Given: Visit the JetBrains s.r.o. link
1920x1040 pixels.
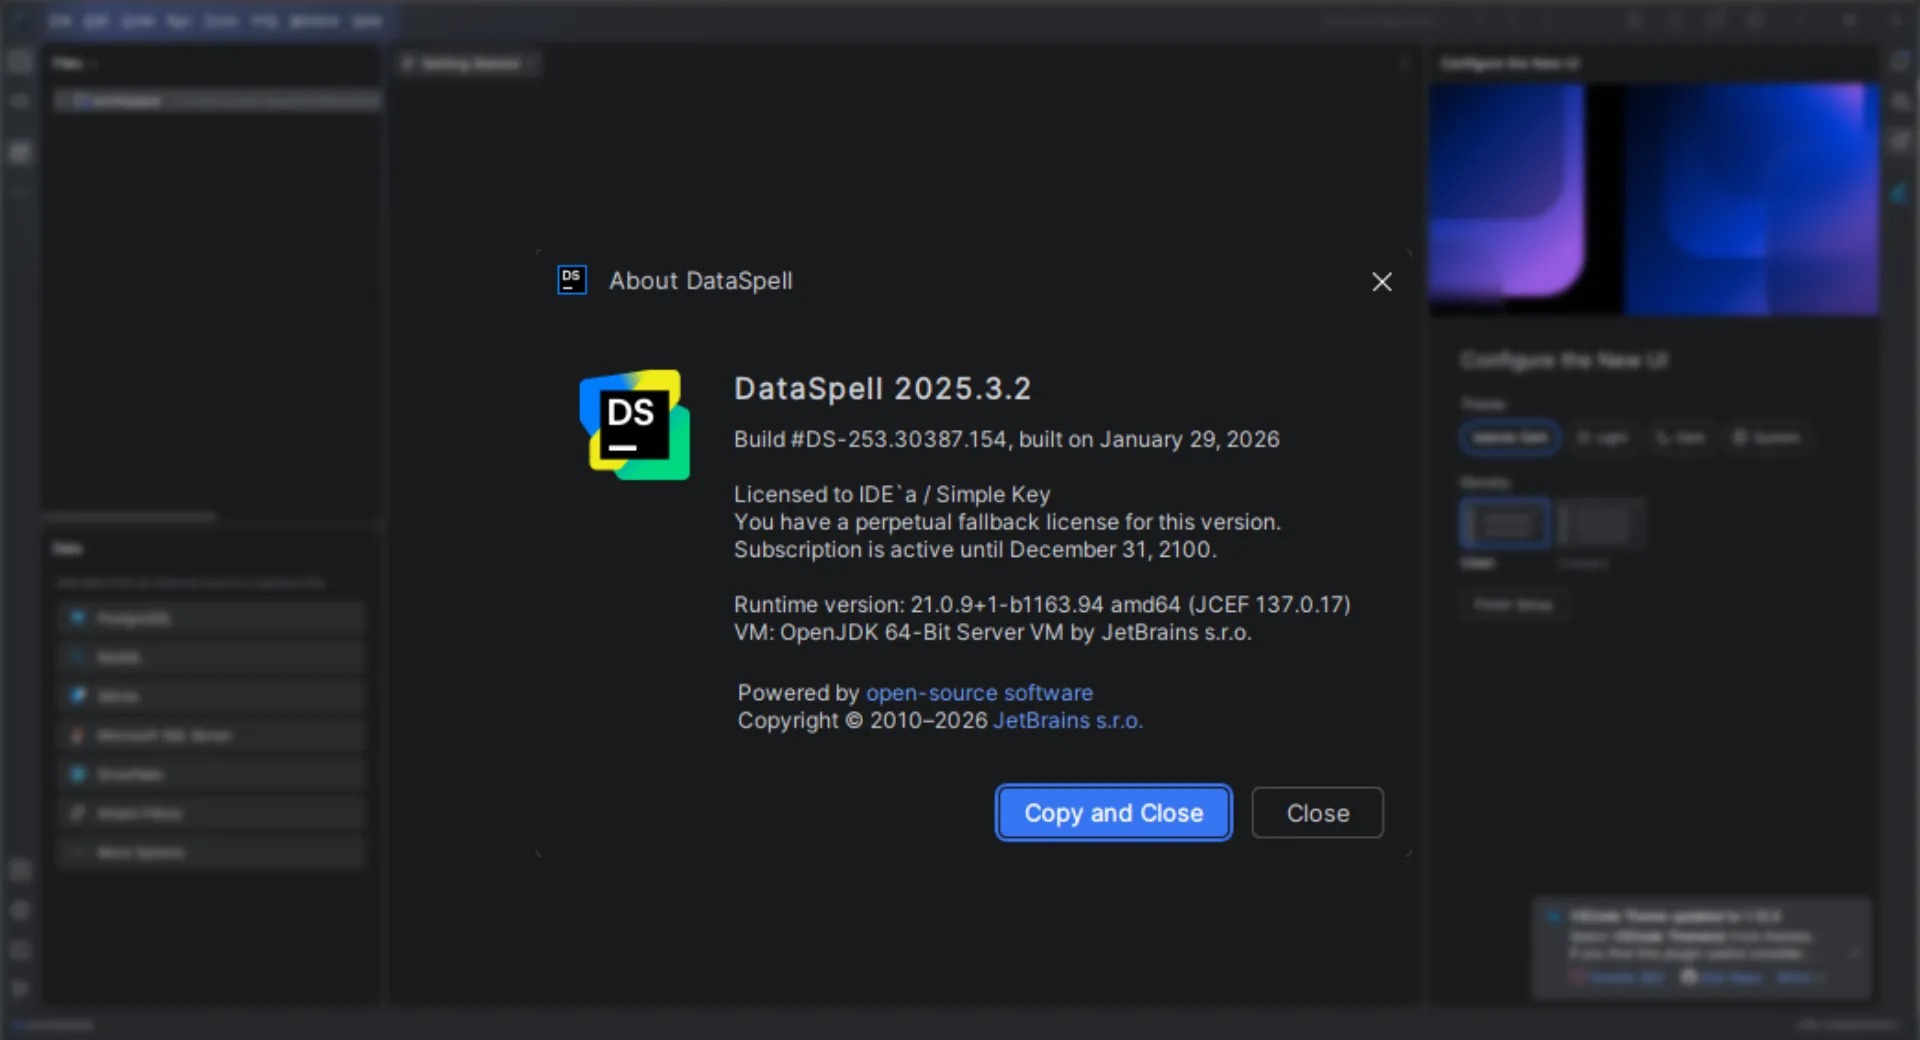Looking at the screenshot, I should point(1068,721).
